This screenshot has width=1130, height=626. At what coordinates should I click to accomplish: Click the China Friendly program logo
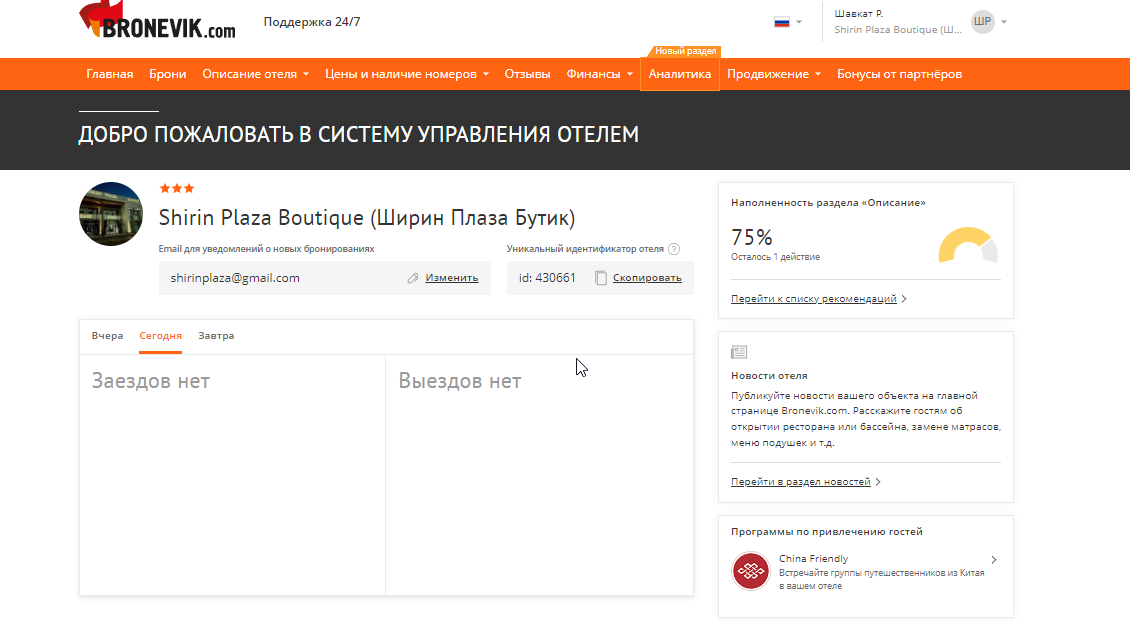(750, 571)
